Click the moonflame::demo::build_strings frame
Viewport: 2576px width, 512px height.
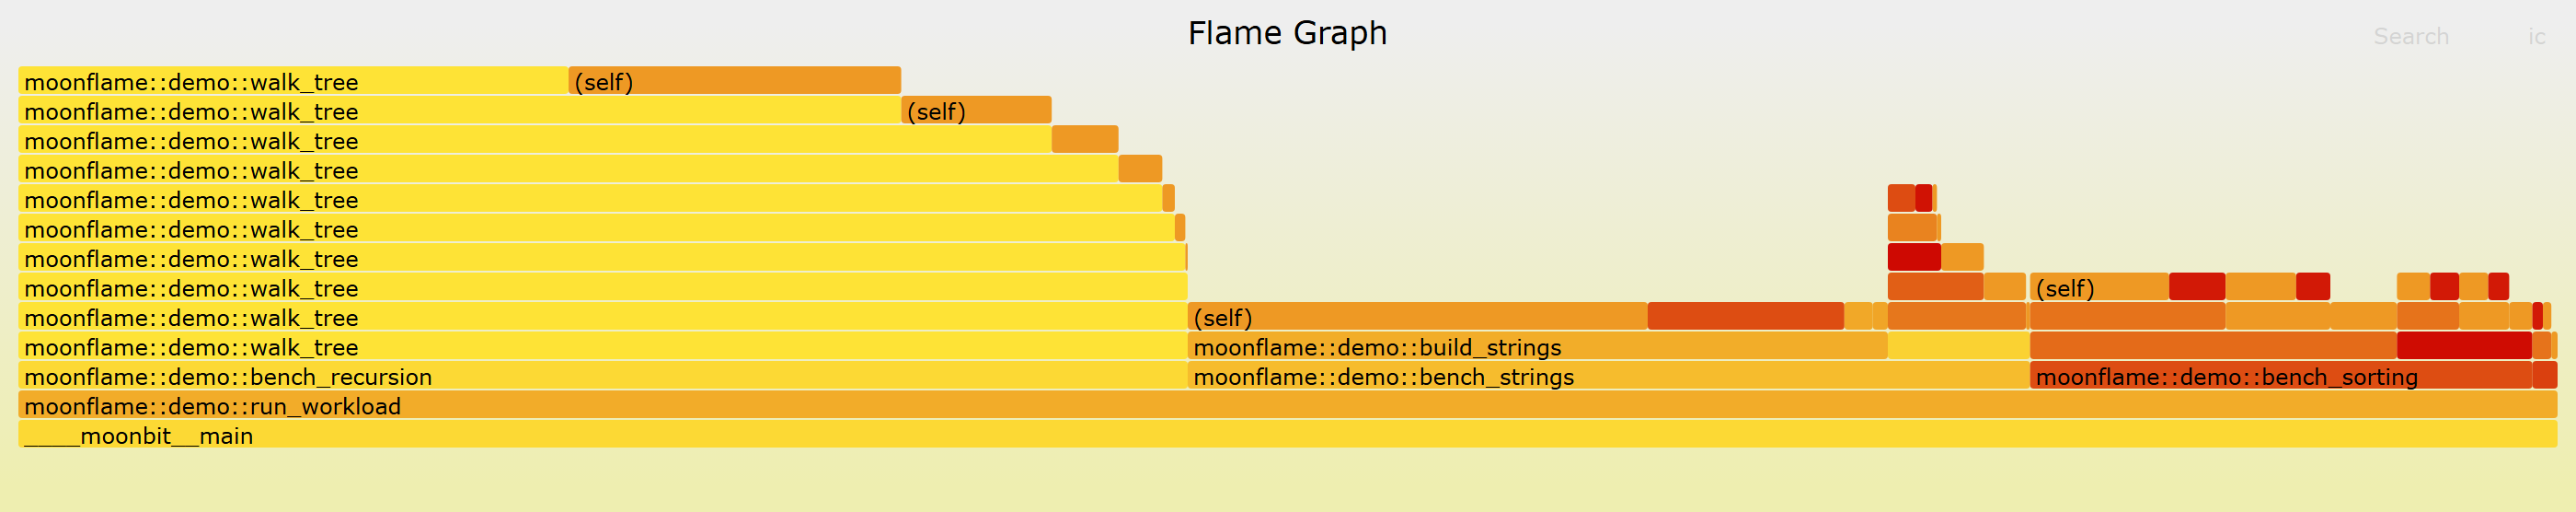coord(1537,346)
